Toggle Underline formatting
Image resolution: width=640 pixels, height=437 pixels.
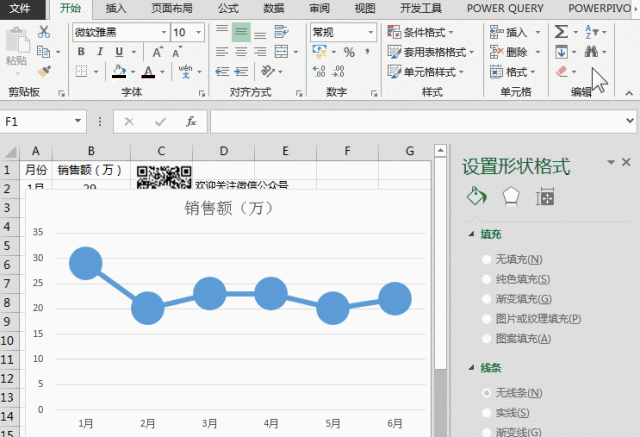point(119,52)
